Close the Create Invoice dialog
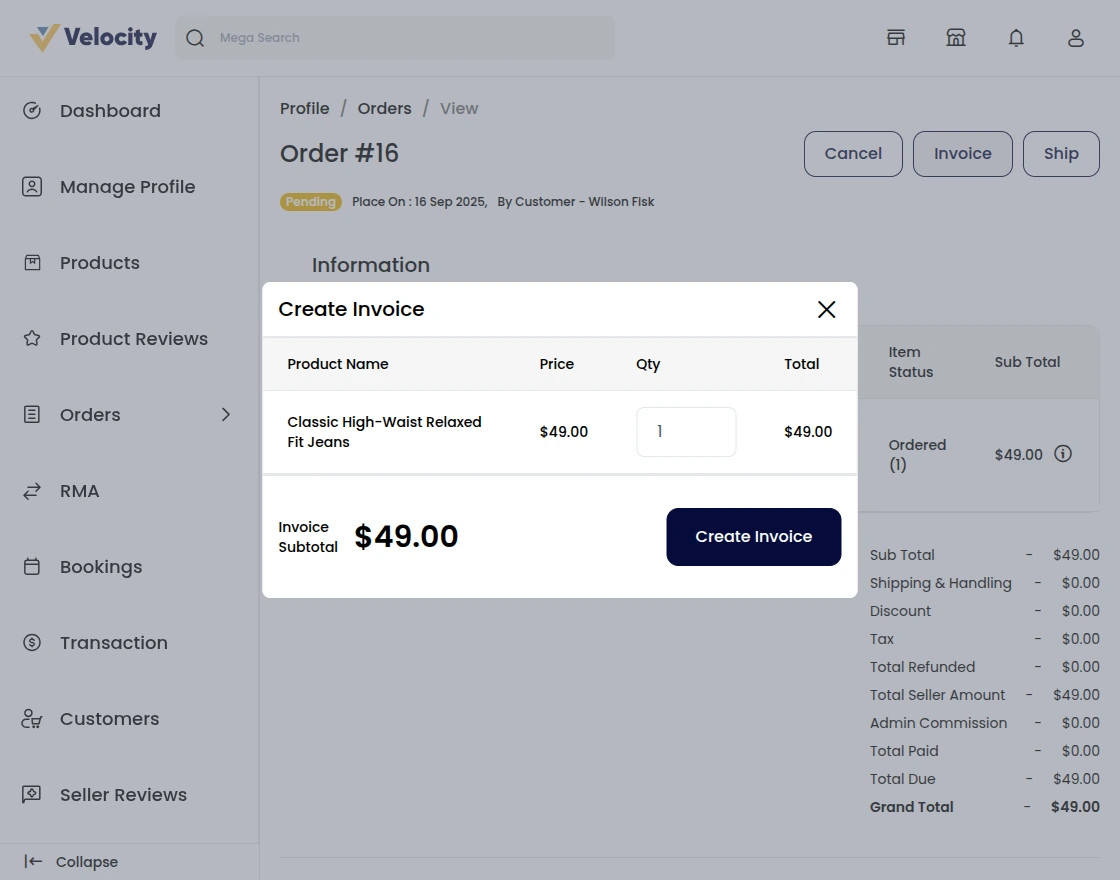1120x880 pixels. click(826, 310)
